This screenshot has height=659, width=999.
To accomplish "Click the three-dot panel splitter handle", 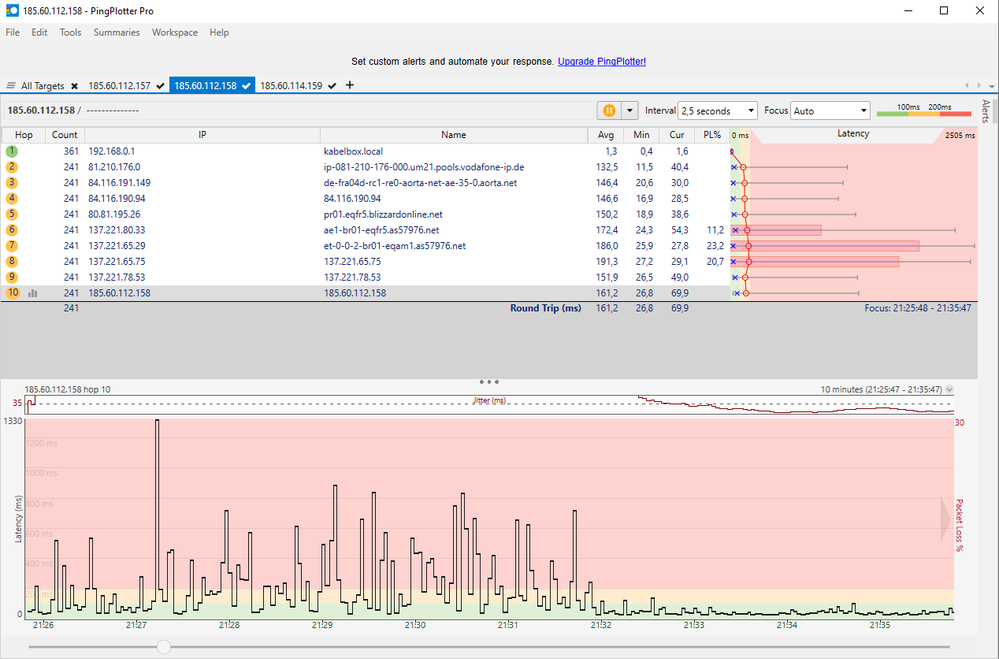I will click(490, 382).
